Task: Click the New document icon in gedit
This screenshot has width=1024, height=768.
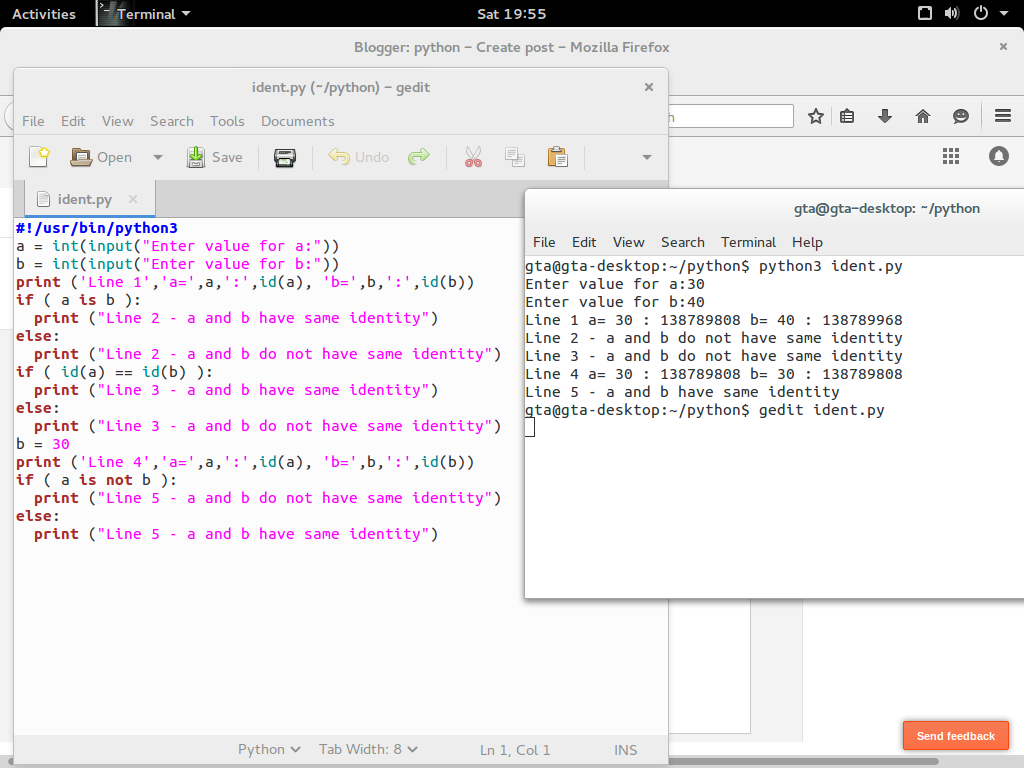Action: click(x=40, y=157)
